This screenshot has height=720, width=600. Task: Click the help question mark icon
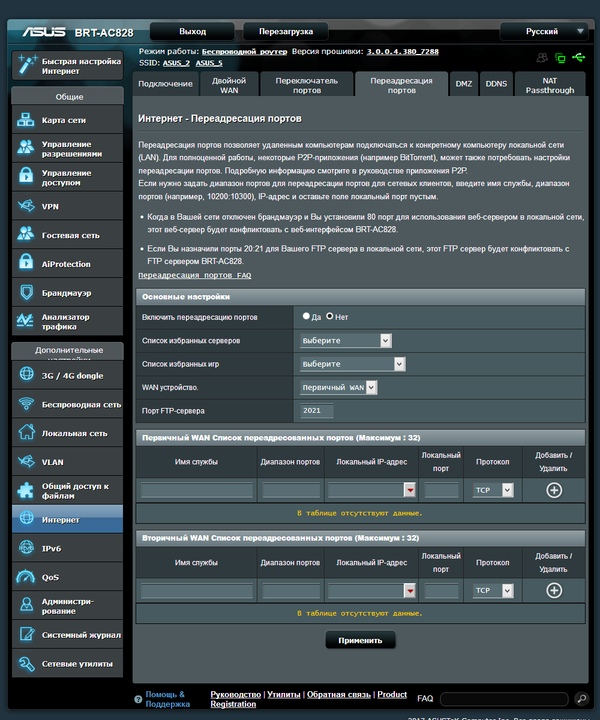click(x=138, y=699)
